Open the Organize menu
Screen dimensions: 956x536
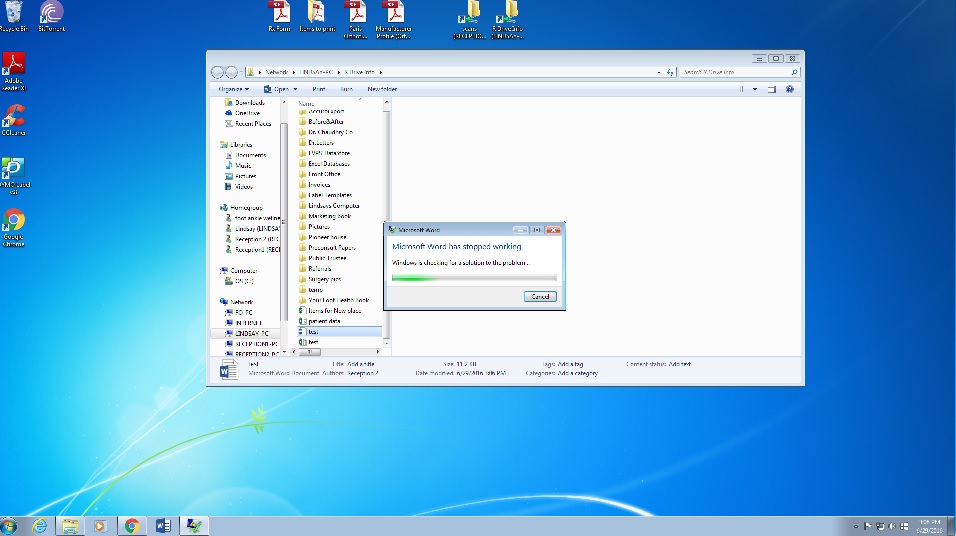234,89
